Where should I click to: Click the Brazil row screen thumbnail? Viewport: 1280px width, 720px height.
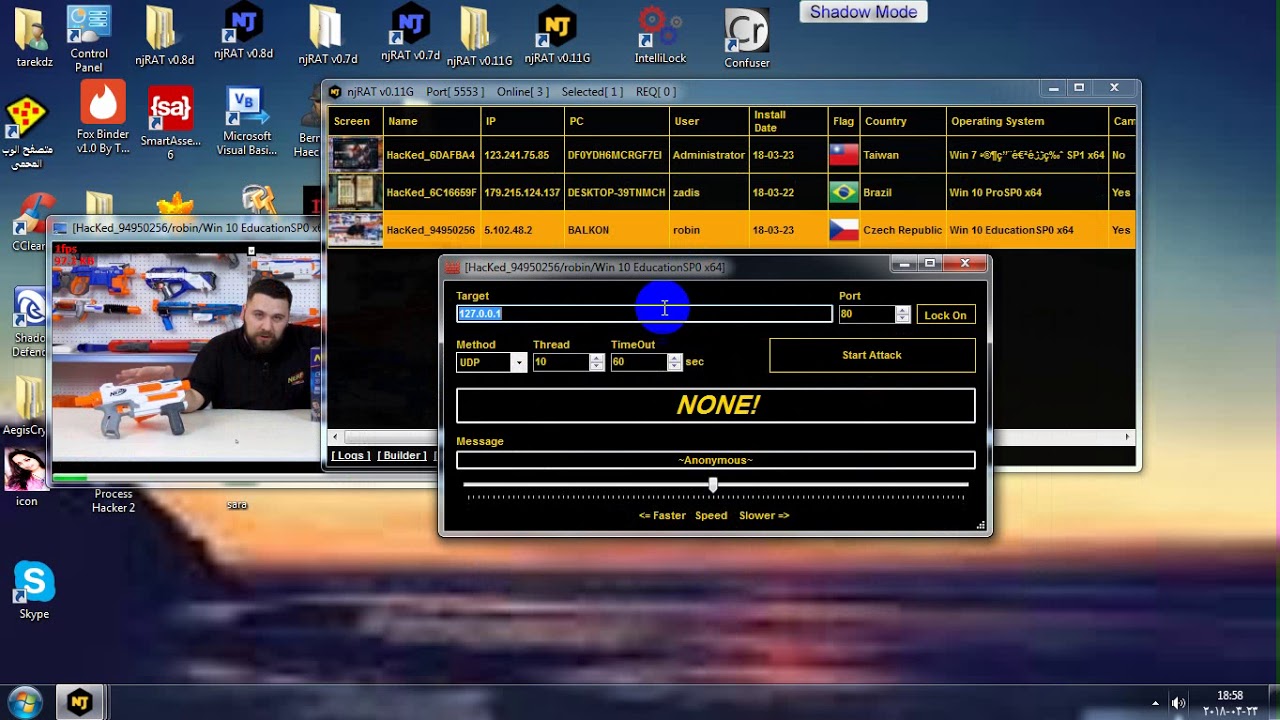coord(356,192)
